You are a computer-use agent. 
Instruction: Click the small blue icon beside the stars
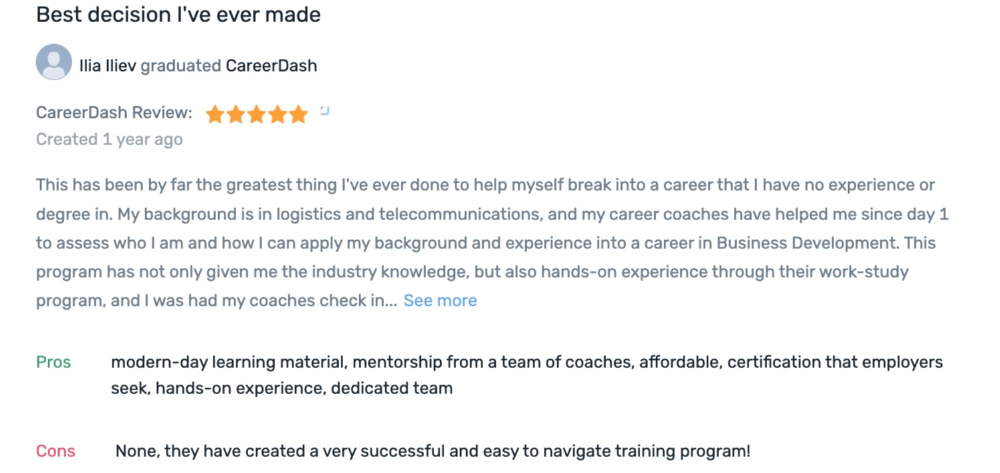click(x=325, y=110)
